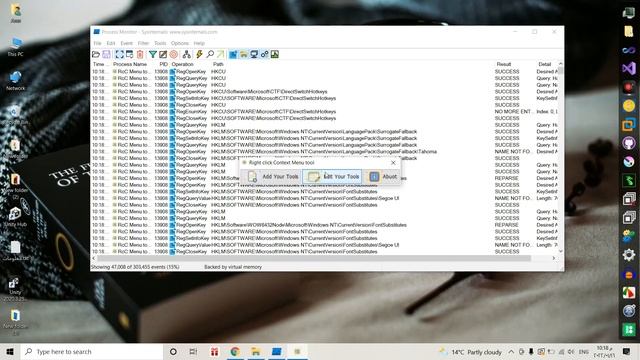Viewport: 640px width, 360px height.
Task: Click the Unity Hub desktop icon
Action: pyautogui.click(x=15, y=217)
